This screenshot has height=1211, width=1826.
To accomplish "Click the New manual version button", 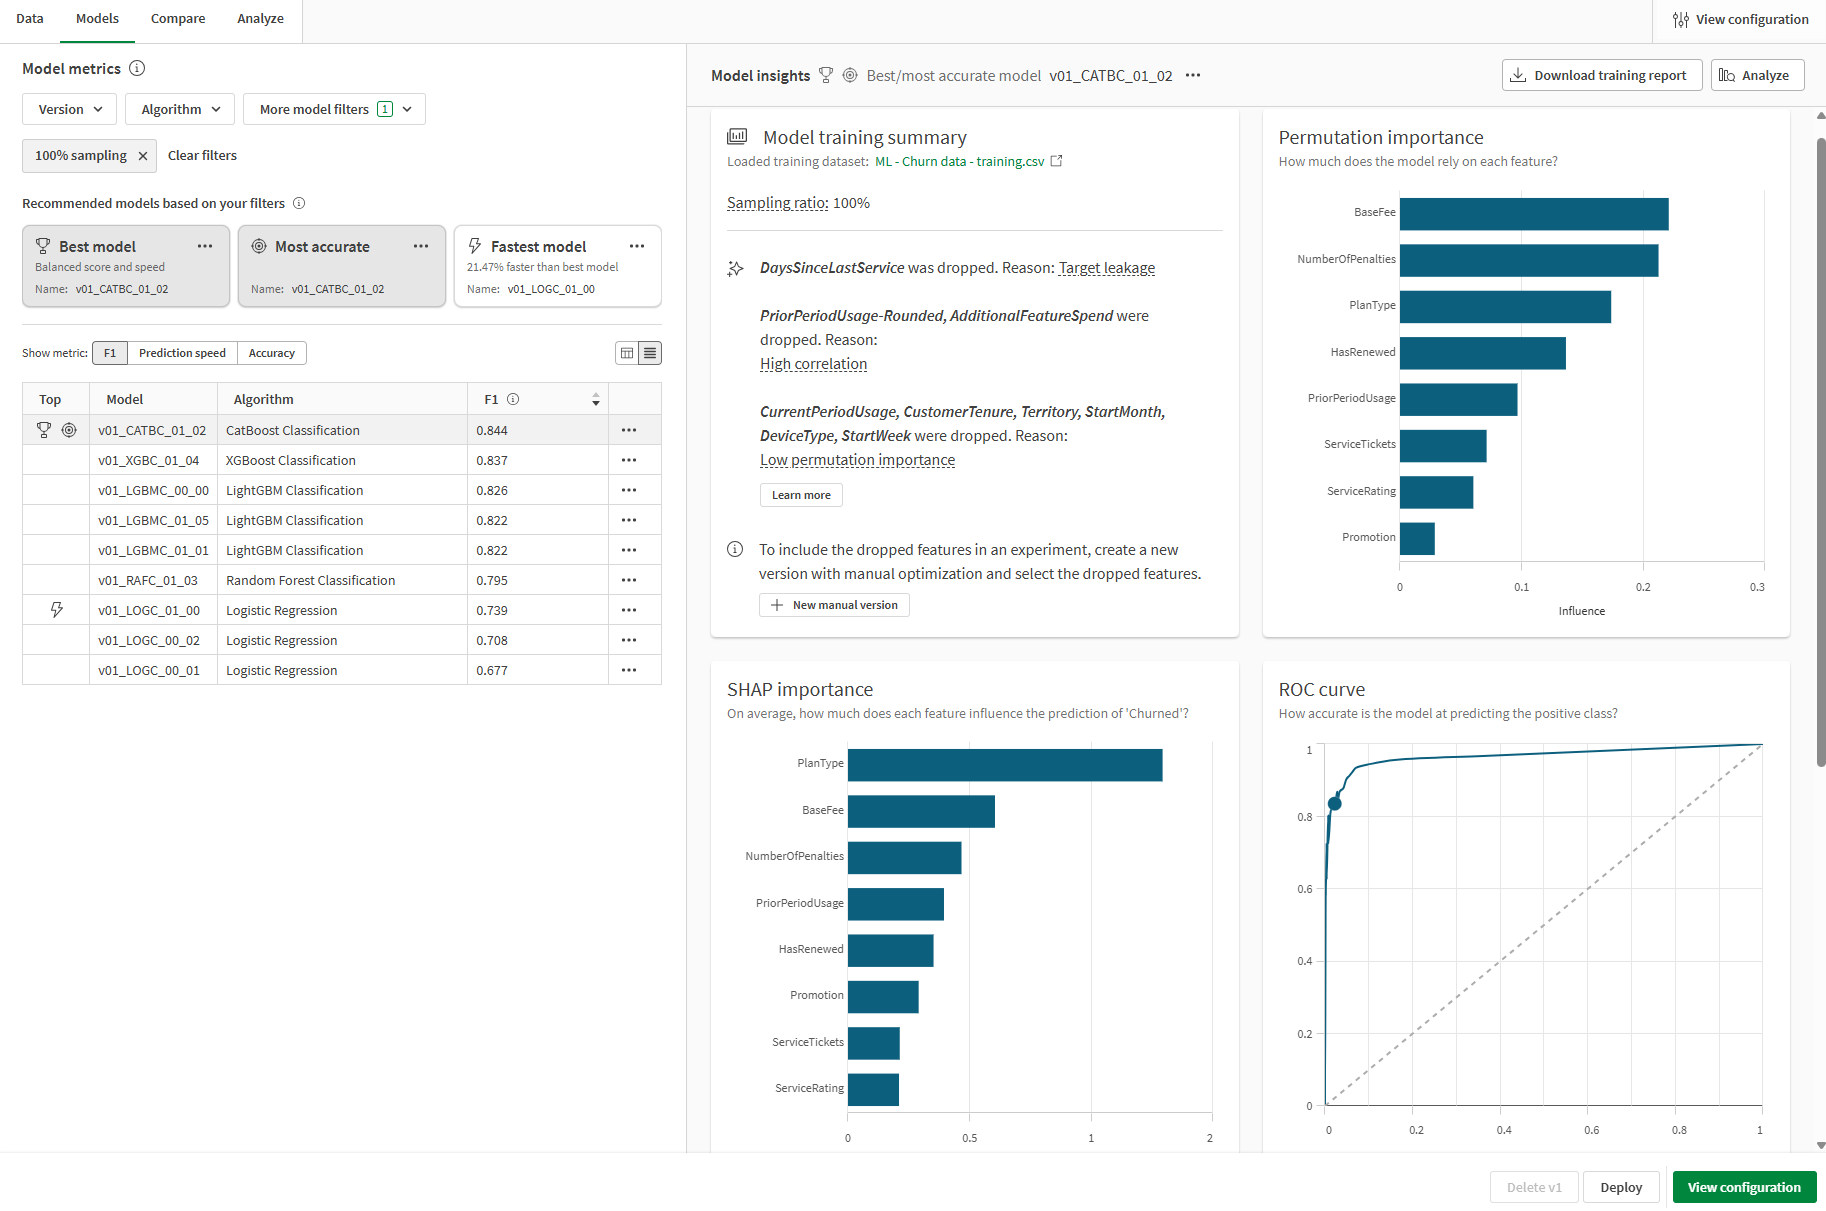I will point(834,605).
